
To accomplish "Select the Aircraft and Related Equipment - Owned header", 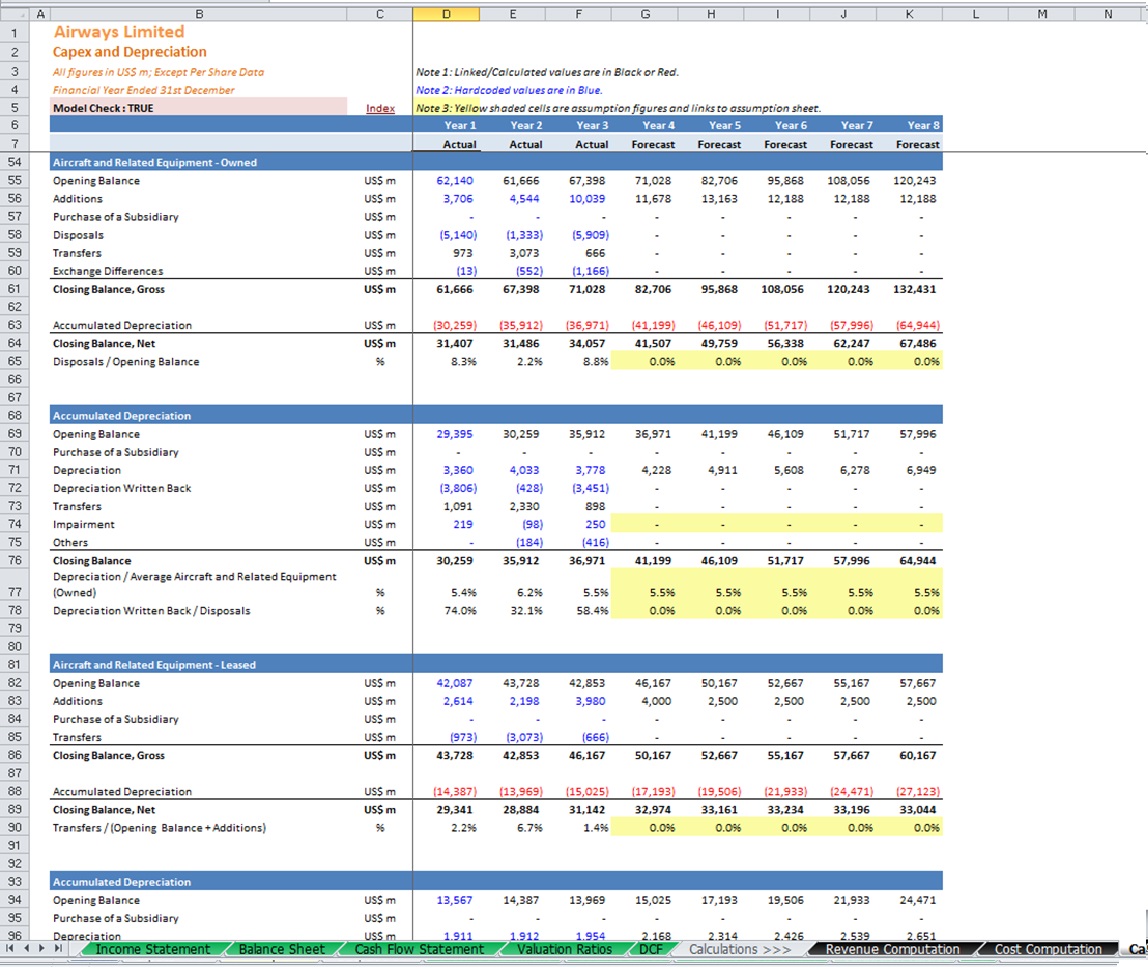I will tap(155, 162).
